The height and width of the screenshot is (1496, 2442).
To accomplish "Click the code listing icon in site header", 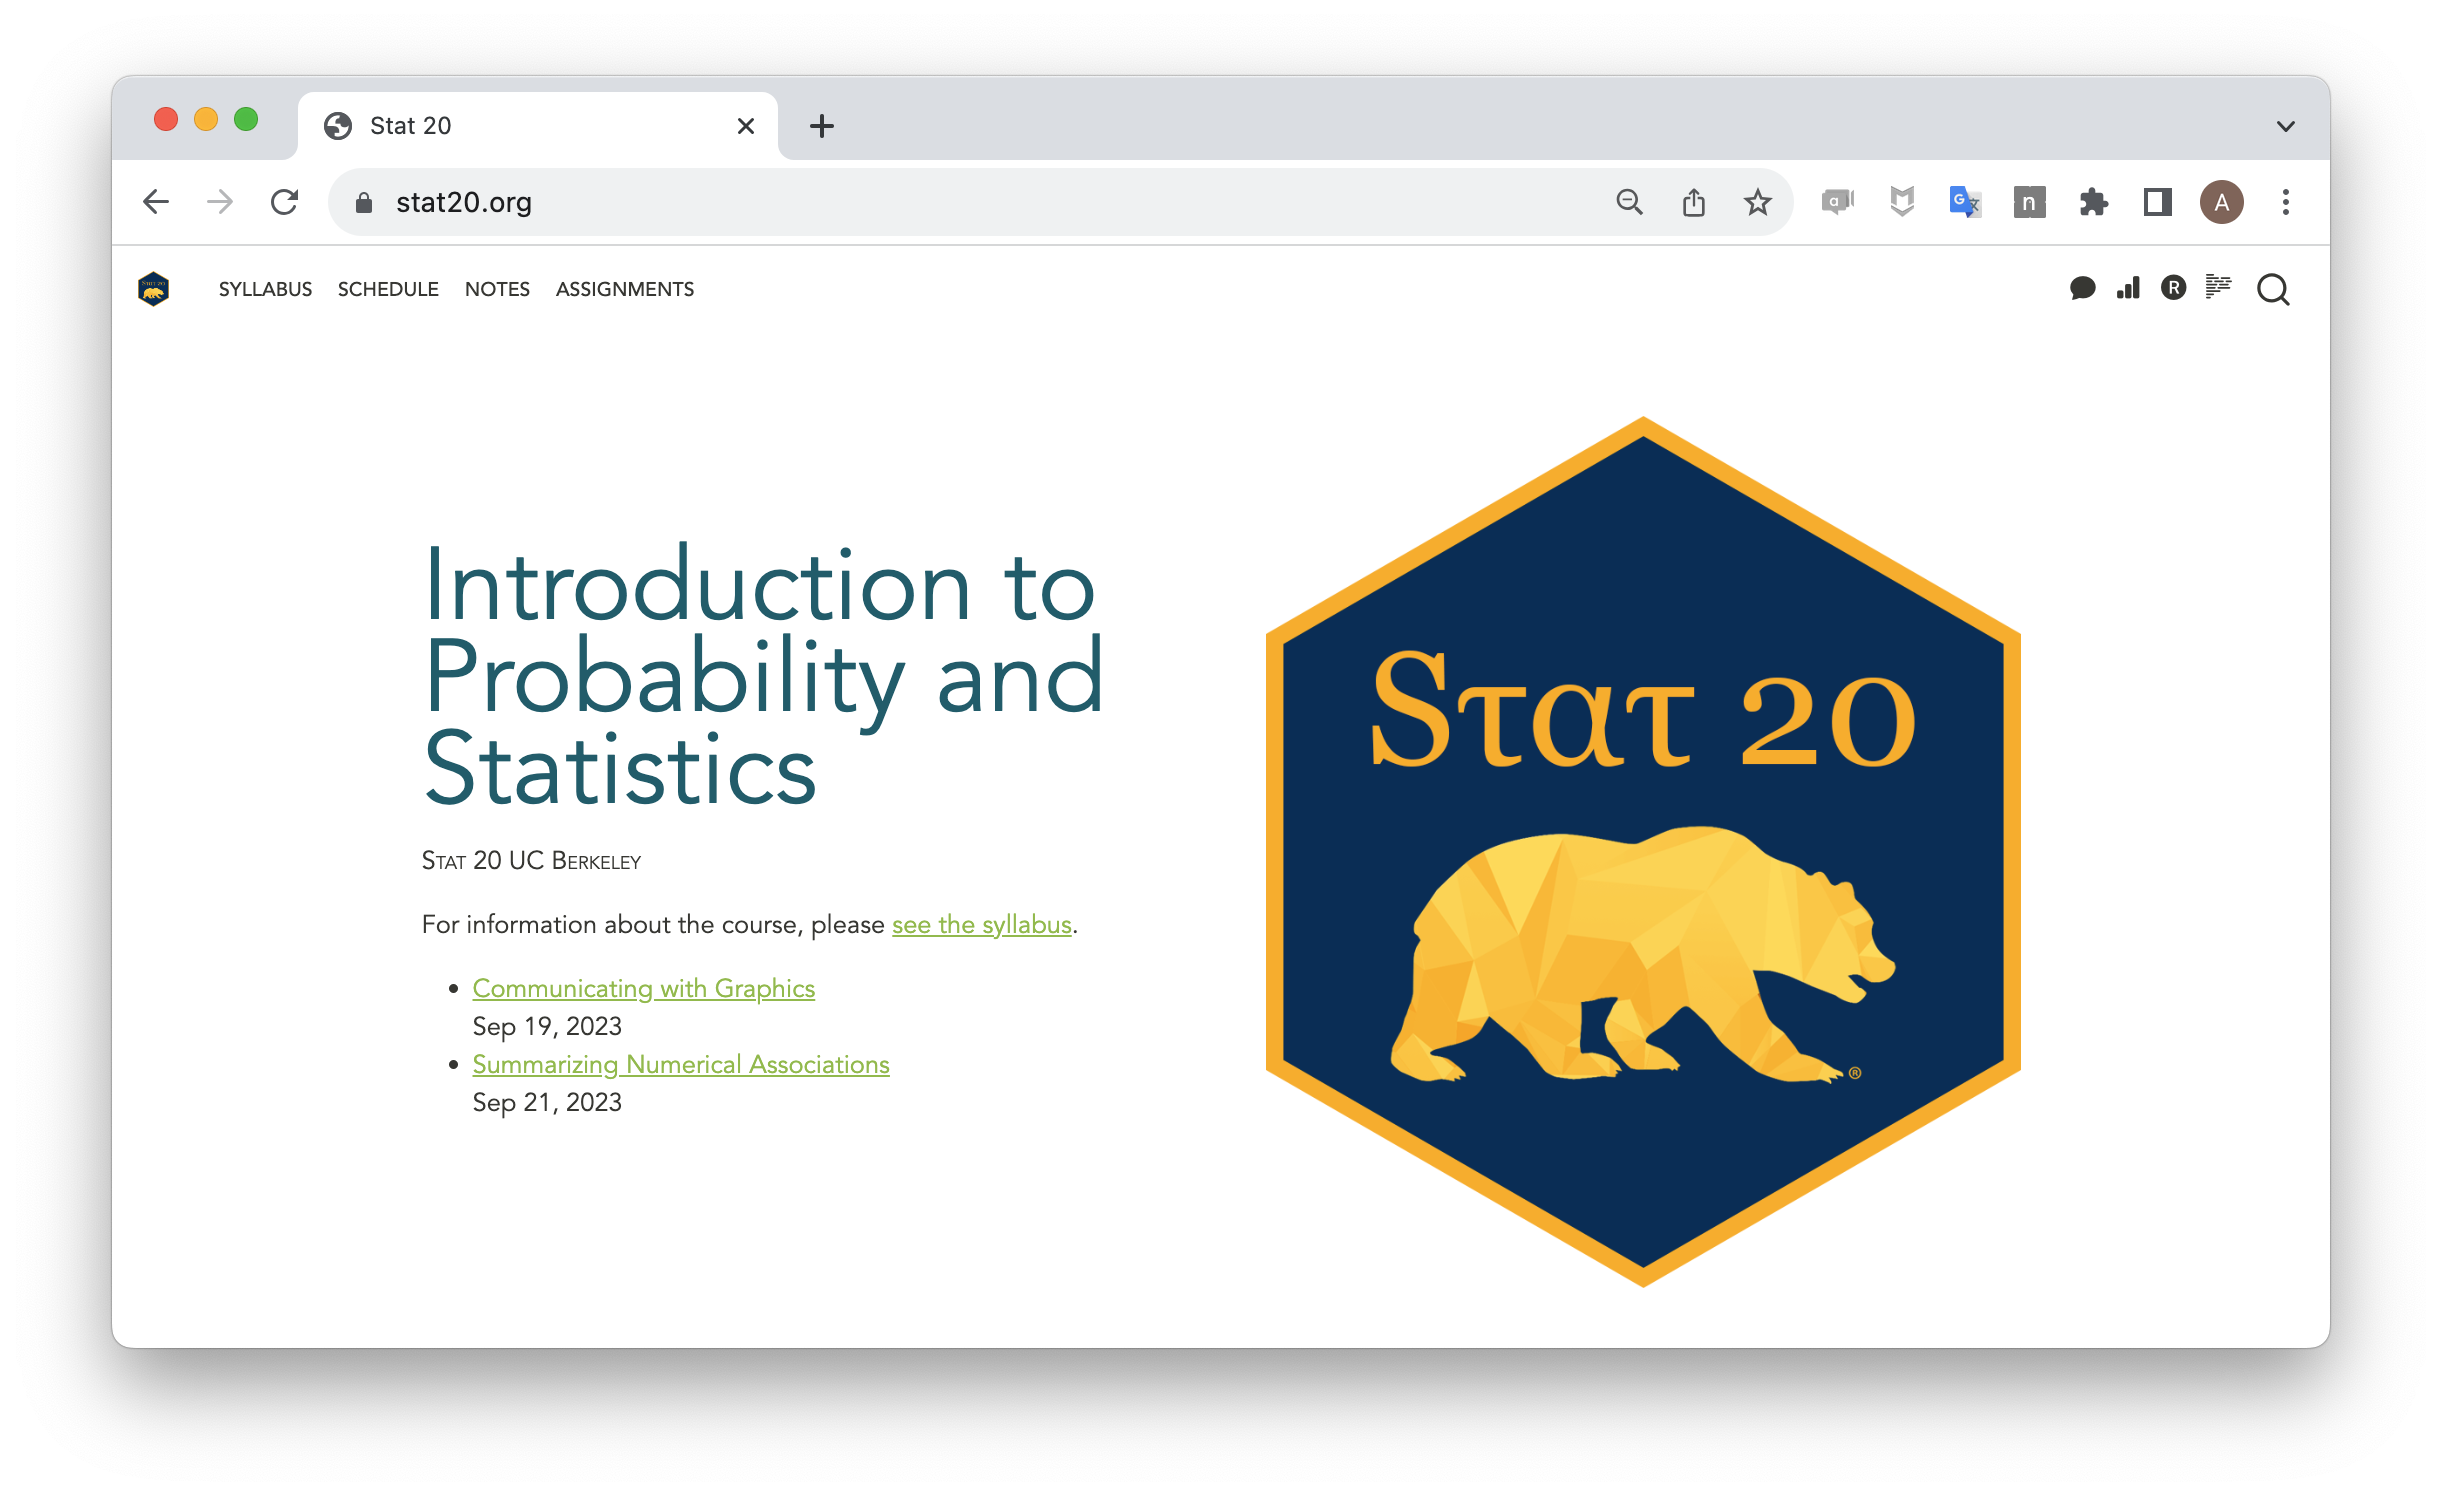I will [x=2218, y=289].
